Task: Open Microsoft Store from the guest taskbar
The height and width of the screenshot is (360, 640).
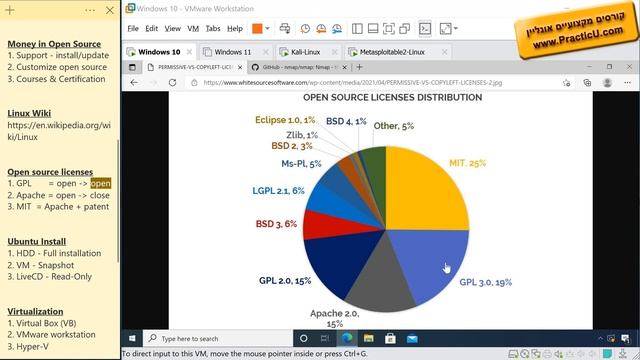Action: [x=390, y=338]
